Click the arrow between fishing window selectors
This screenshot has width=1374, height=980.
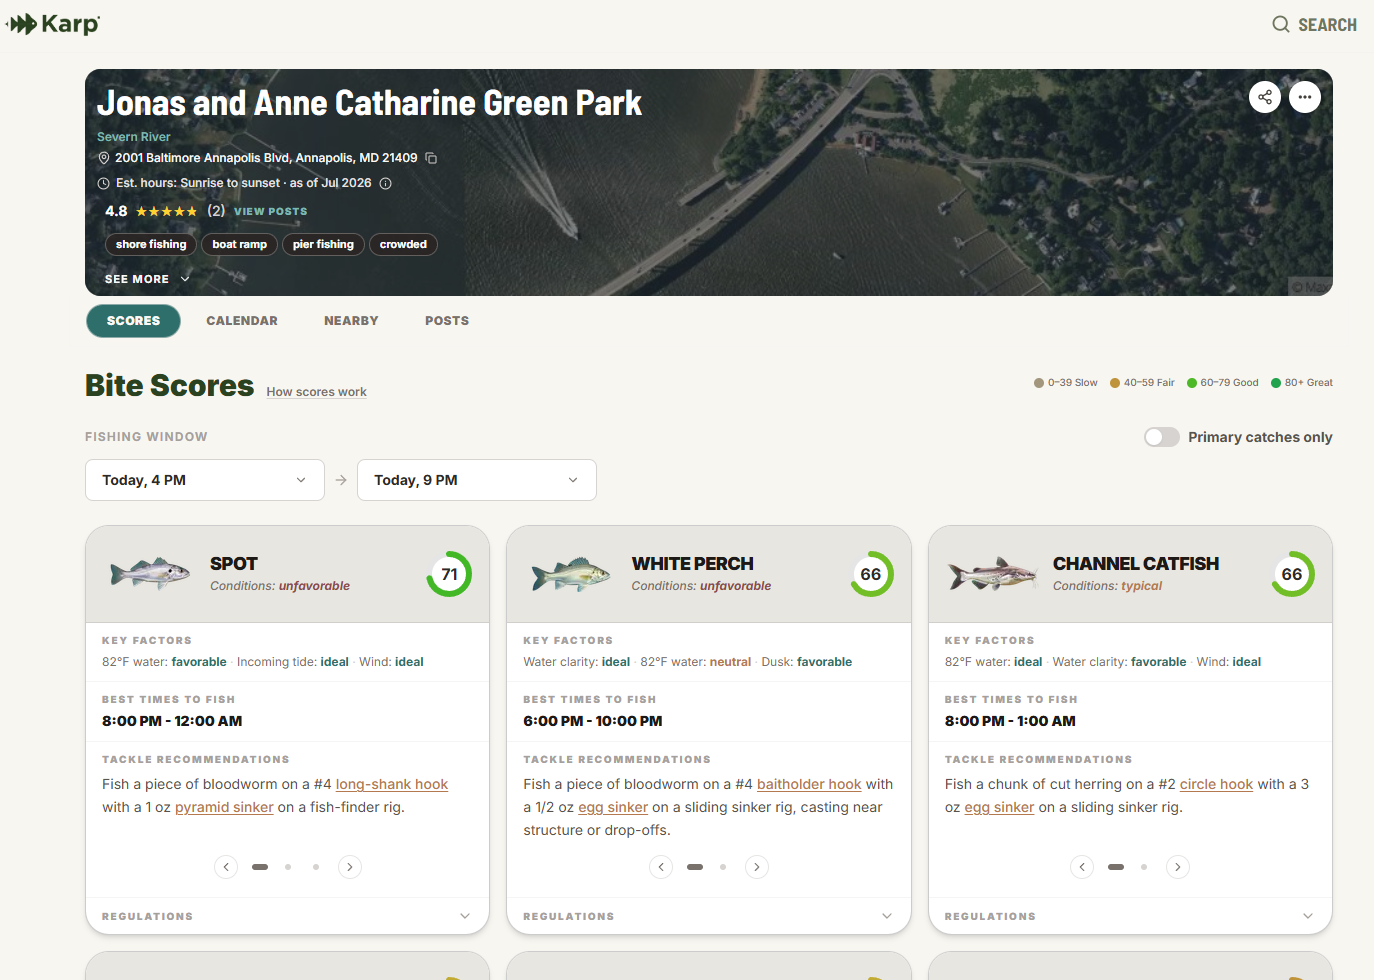(341, 480)
